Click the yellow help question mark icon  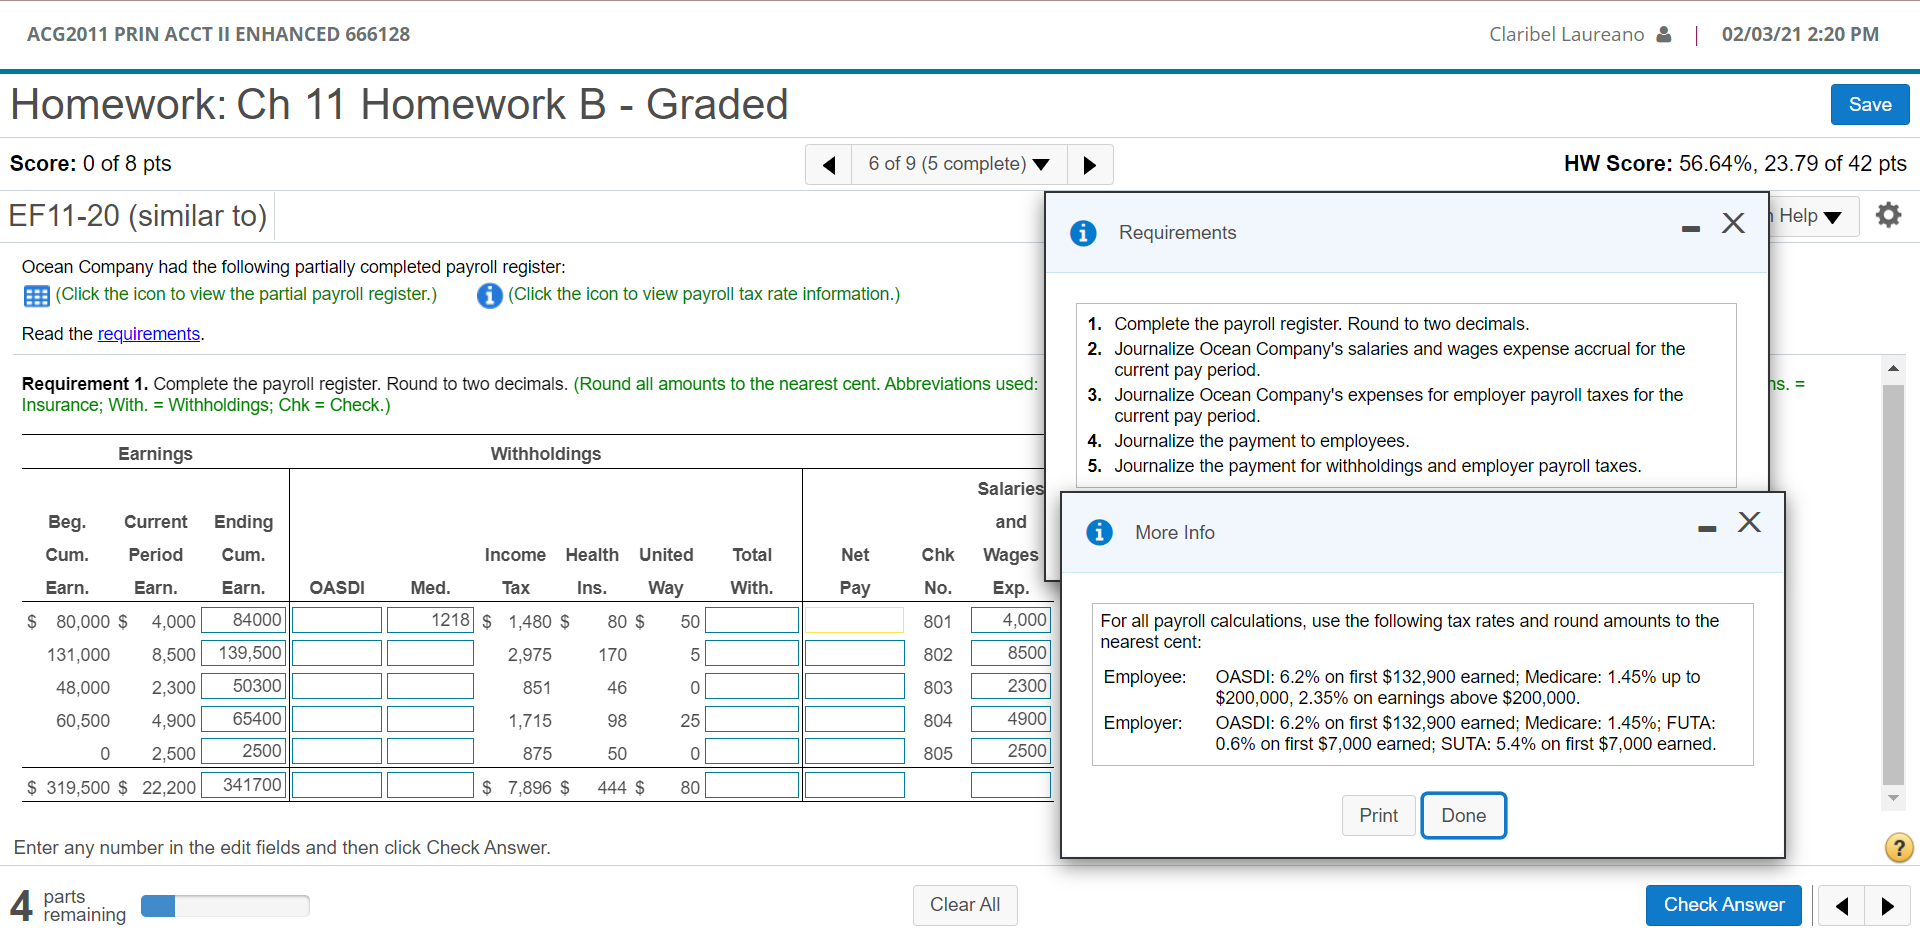click(1899, 848)
